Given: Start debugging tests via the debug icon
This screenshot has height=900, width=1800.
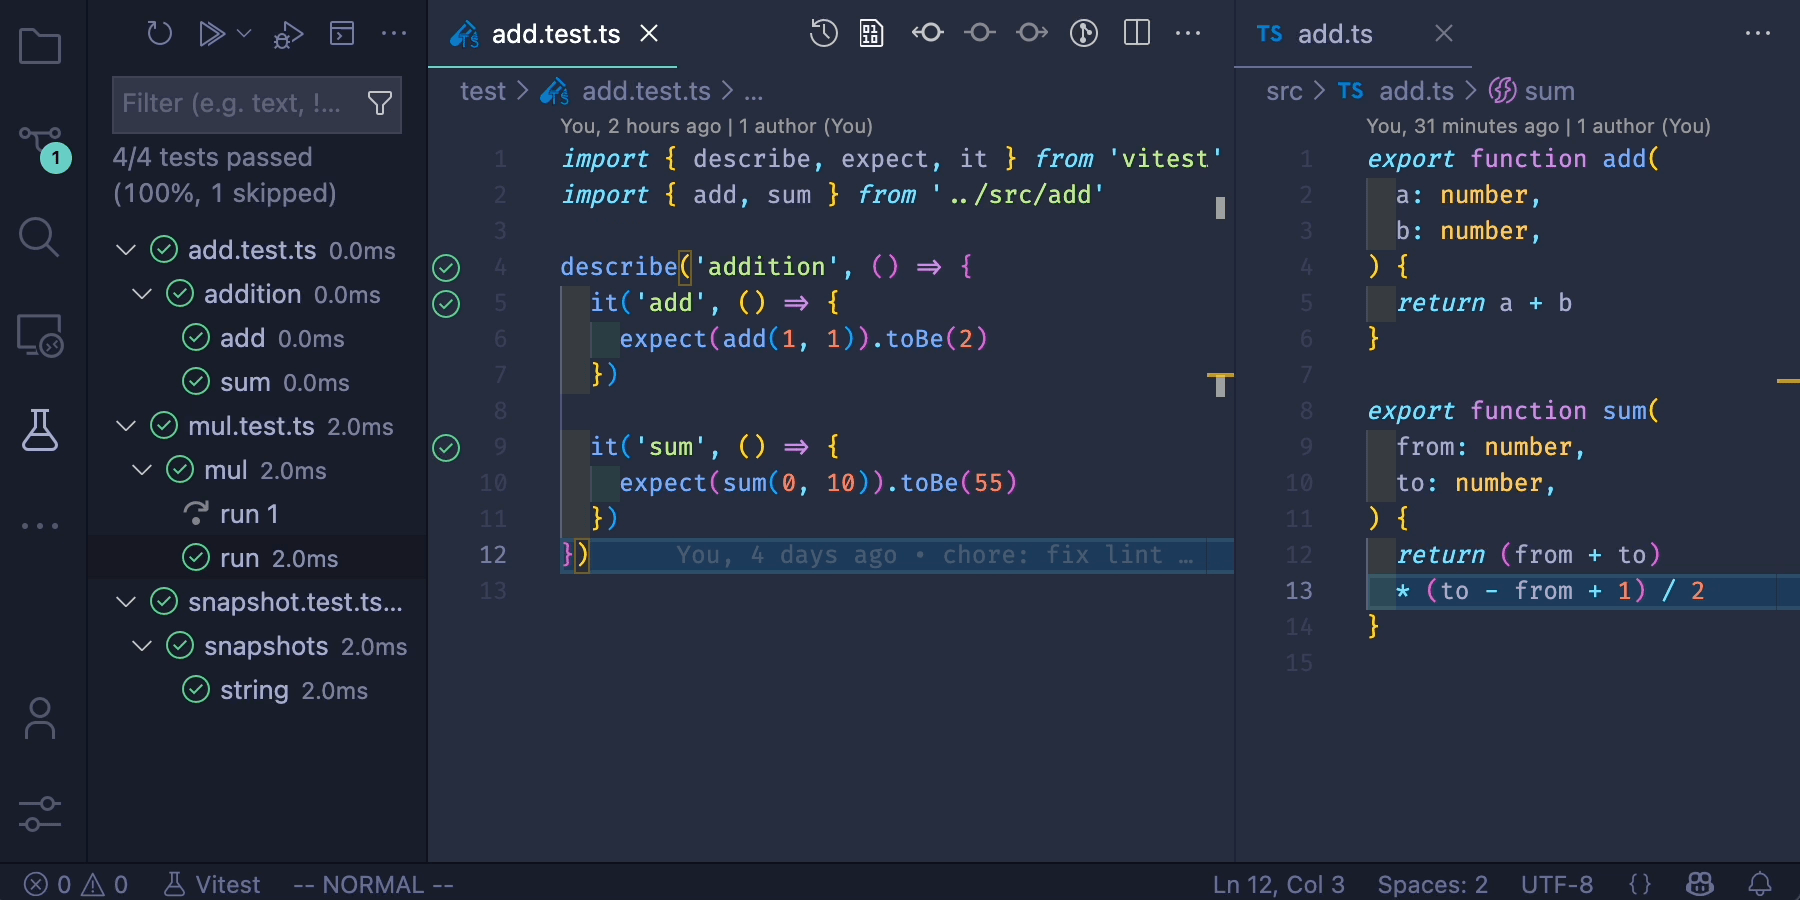Looking at the screenshot, I should click(286, 33).
